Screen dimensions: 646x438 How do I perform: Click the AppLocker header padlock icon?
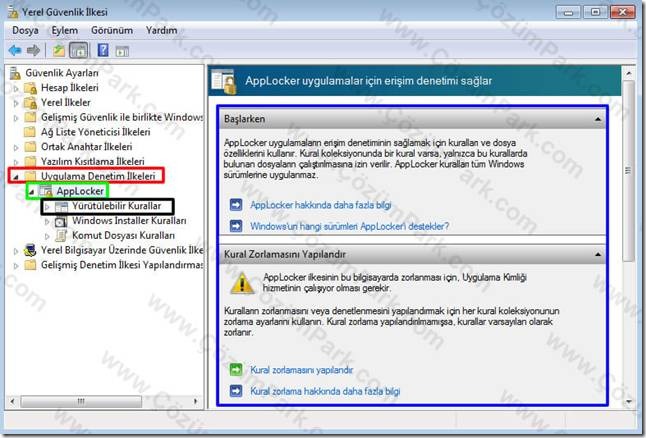(224, 81)
